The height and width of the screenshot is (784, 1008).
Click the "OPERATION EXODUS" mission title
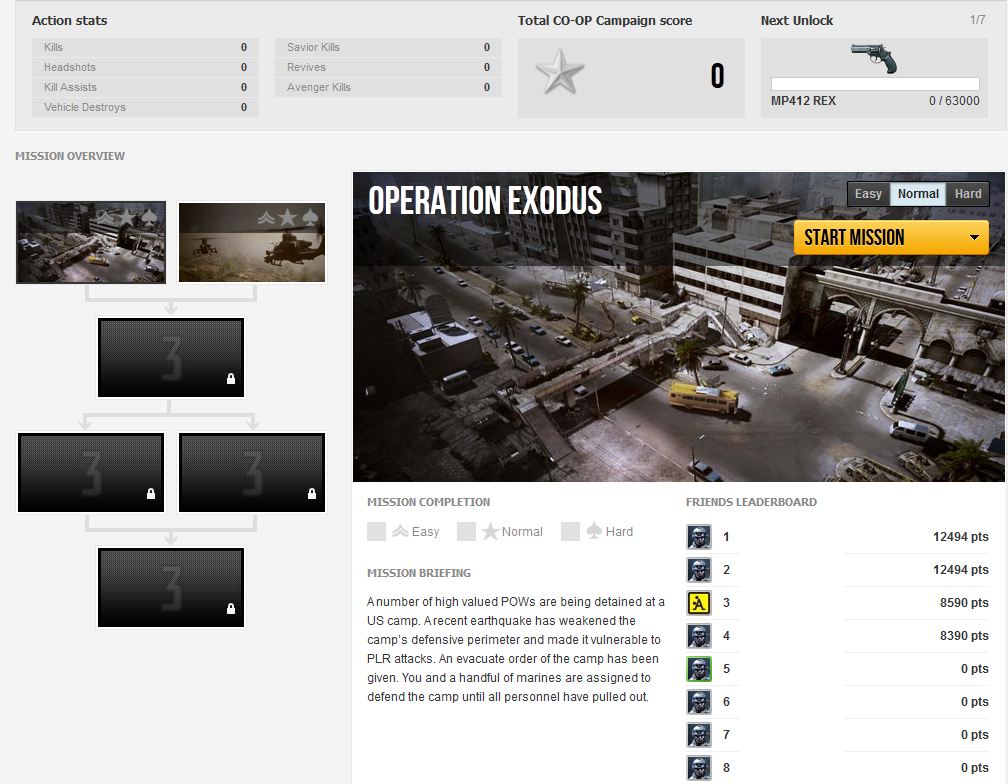pos(485,200)
